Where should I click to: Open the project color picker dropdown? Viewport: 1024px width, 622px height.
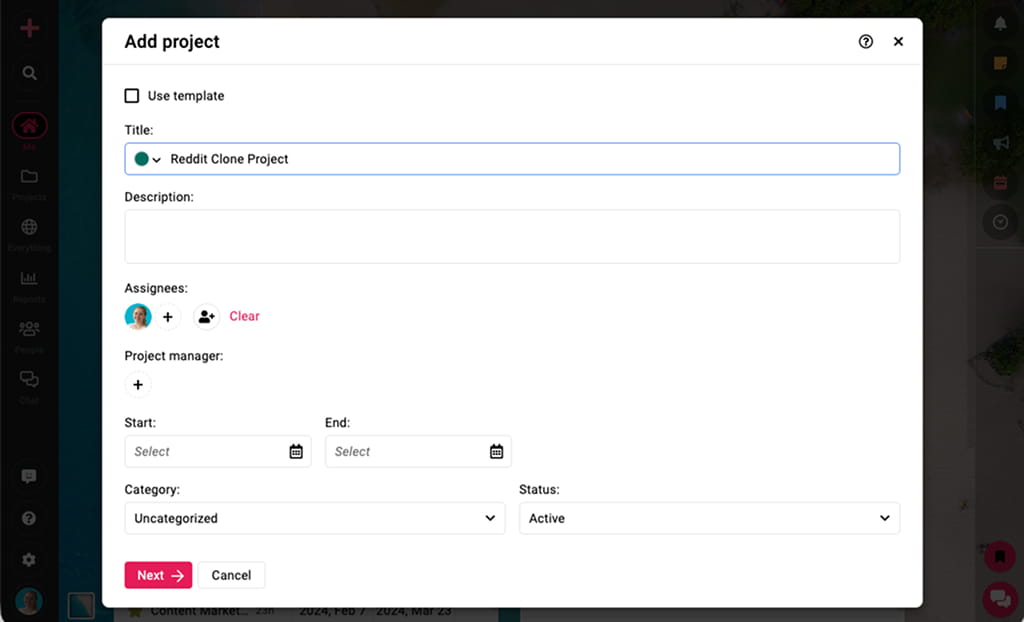148,159
